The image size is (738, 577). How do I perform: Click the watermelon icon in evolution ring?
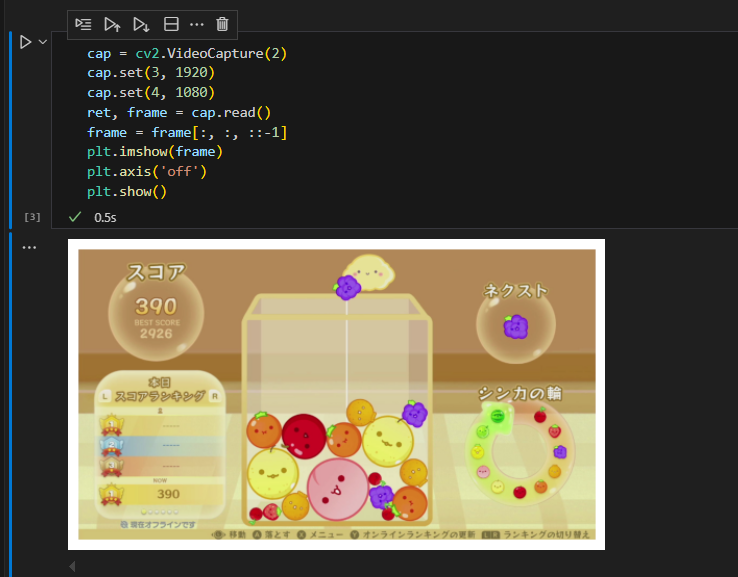(497, 416)
